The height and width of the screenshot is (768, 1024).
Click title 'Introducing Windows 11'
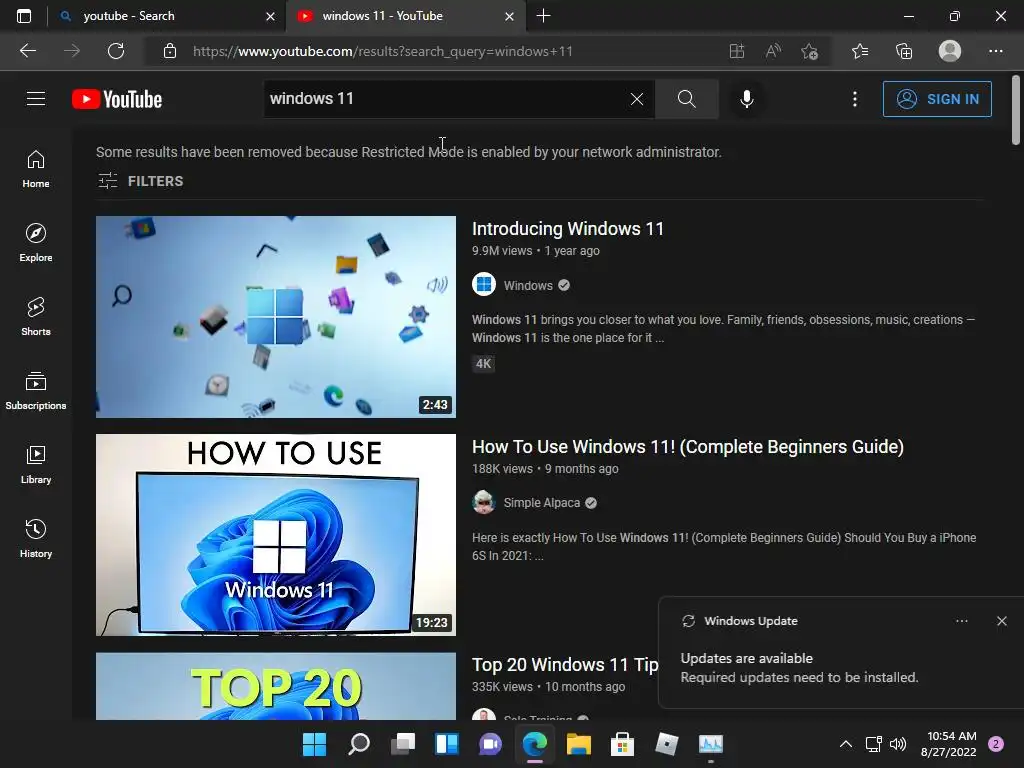coord(568,229)
